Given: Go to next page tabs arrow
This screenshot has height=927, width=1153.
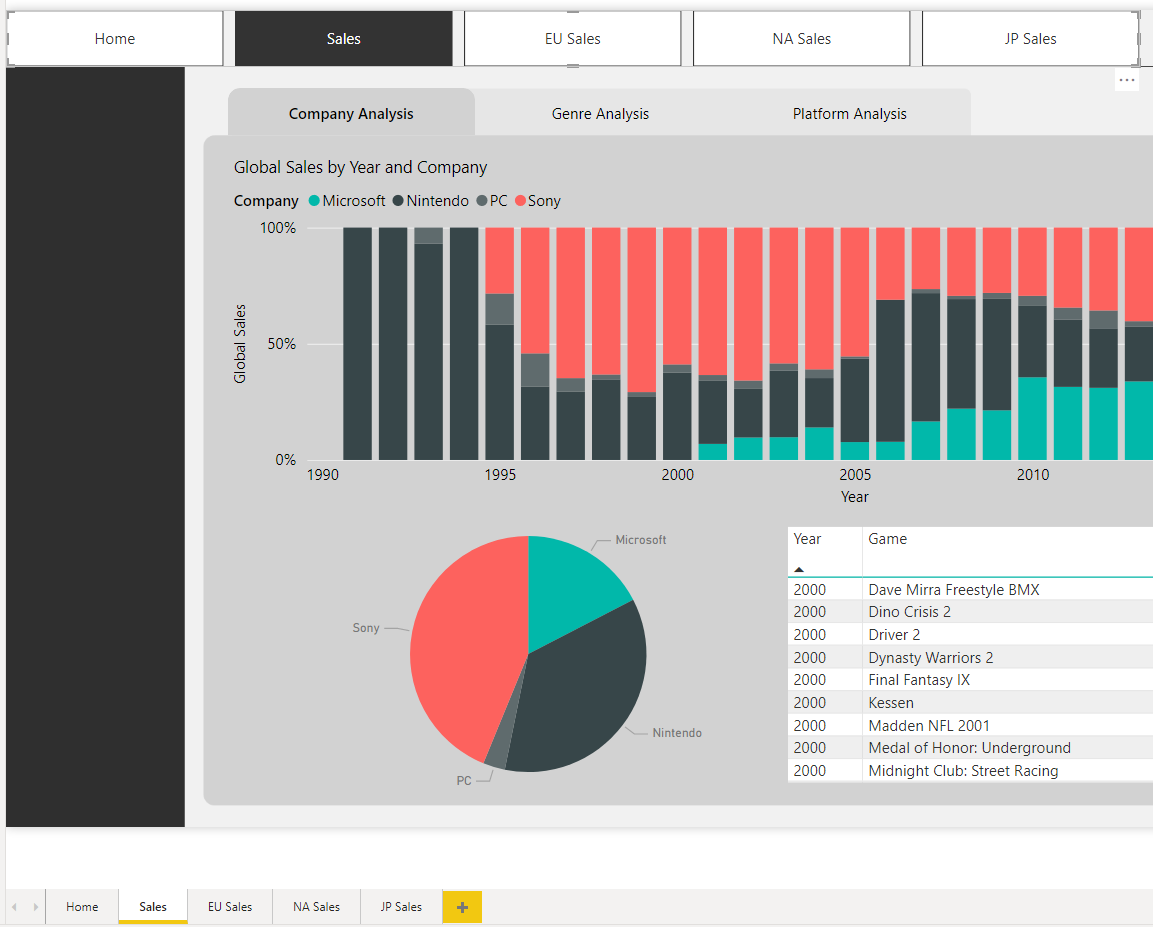Looking at the screenshot, I should (35, 907).
